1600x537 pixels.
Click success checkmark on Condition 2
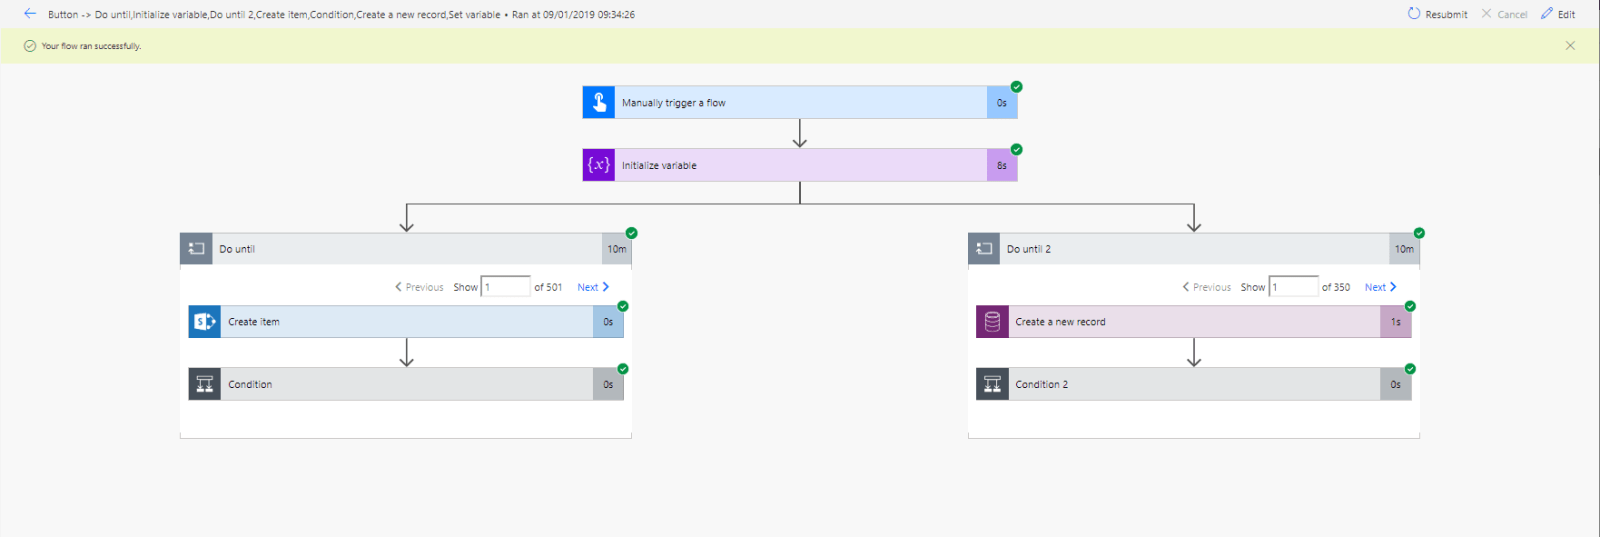pos(1410,369)
